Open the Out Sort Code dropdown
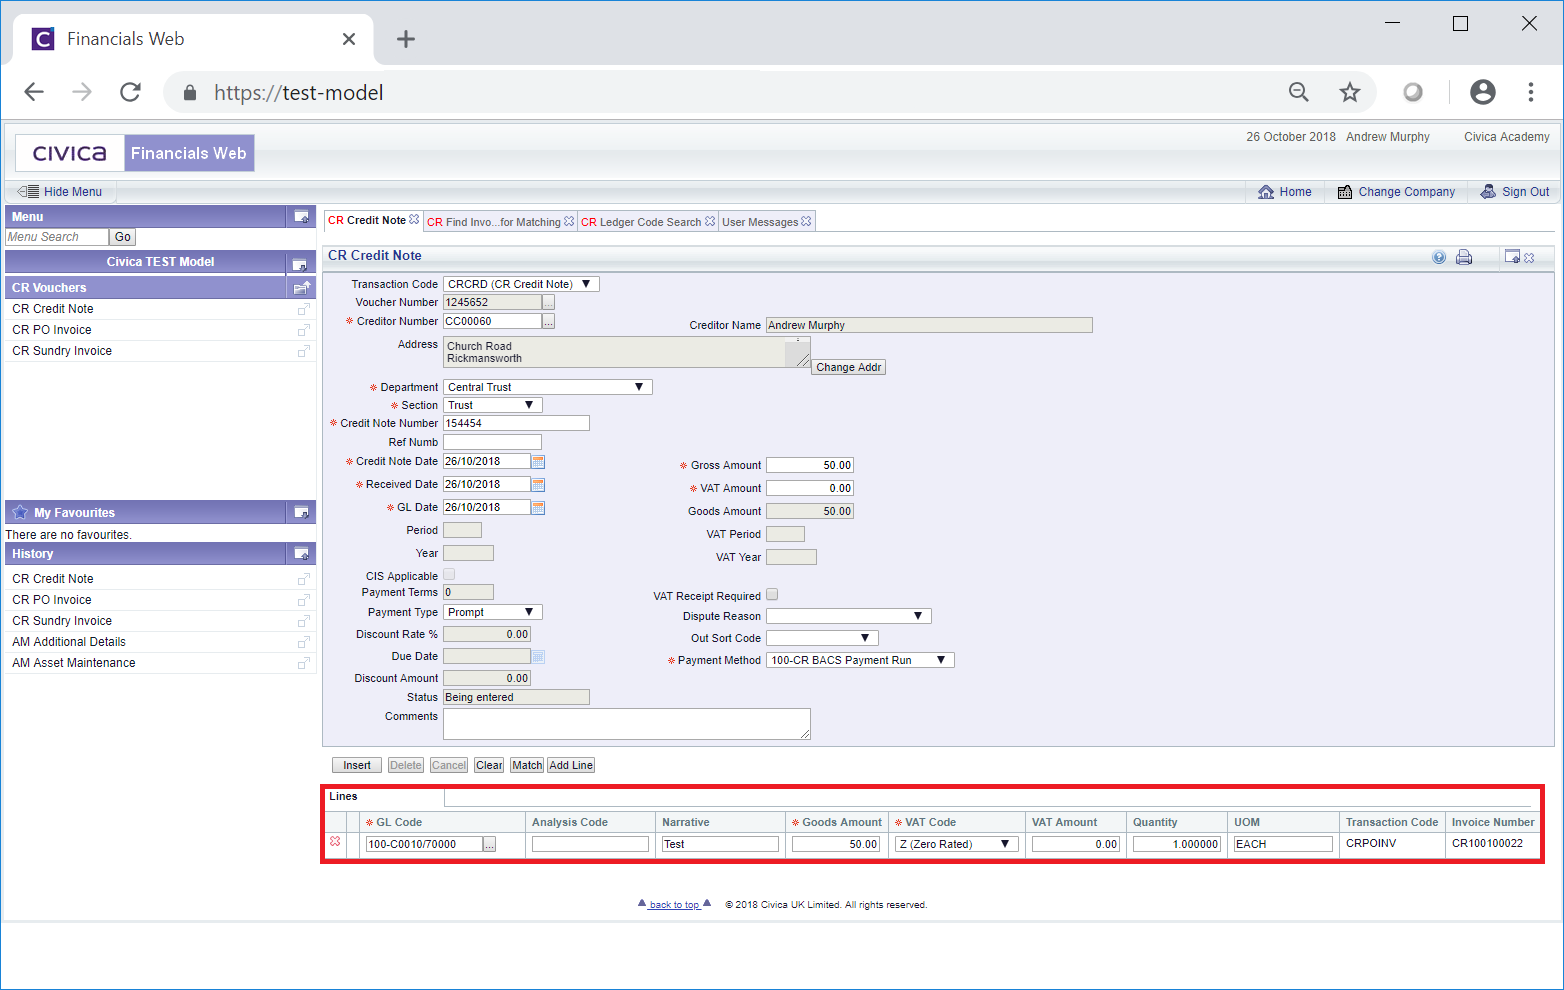 (822, 638)
